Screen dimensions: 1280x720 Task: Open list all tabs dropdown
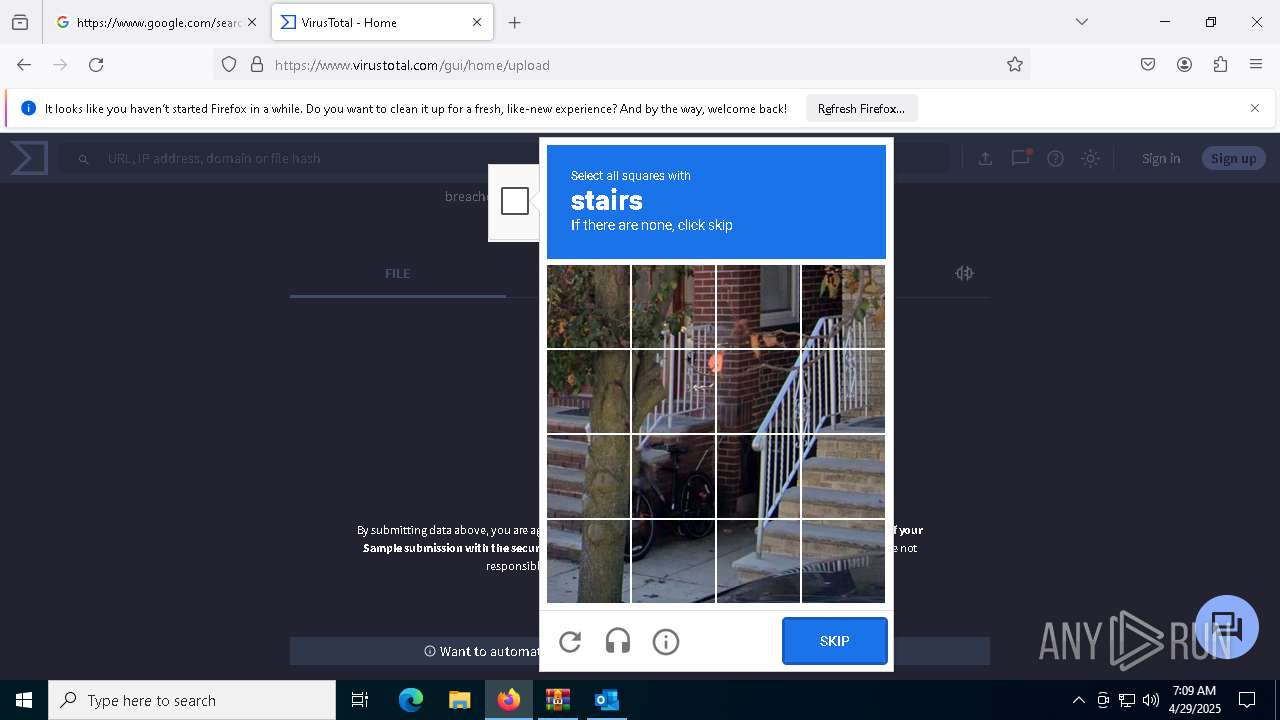(x=1082, y=22)
